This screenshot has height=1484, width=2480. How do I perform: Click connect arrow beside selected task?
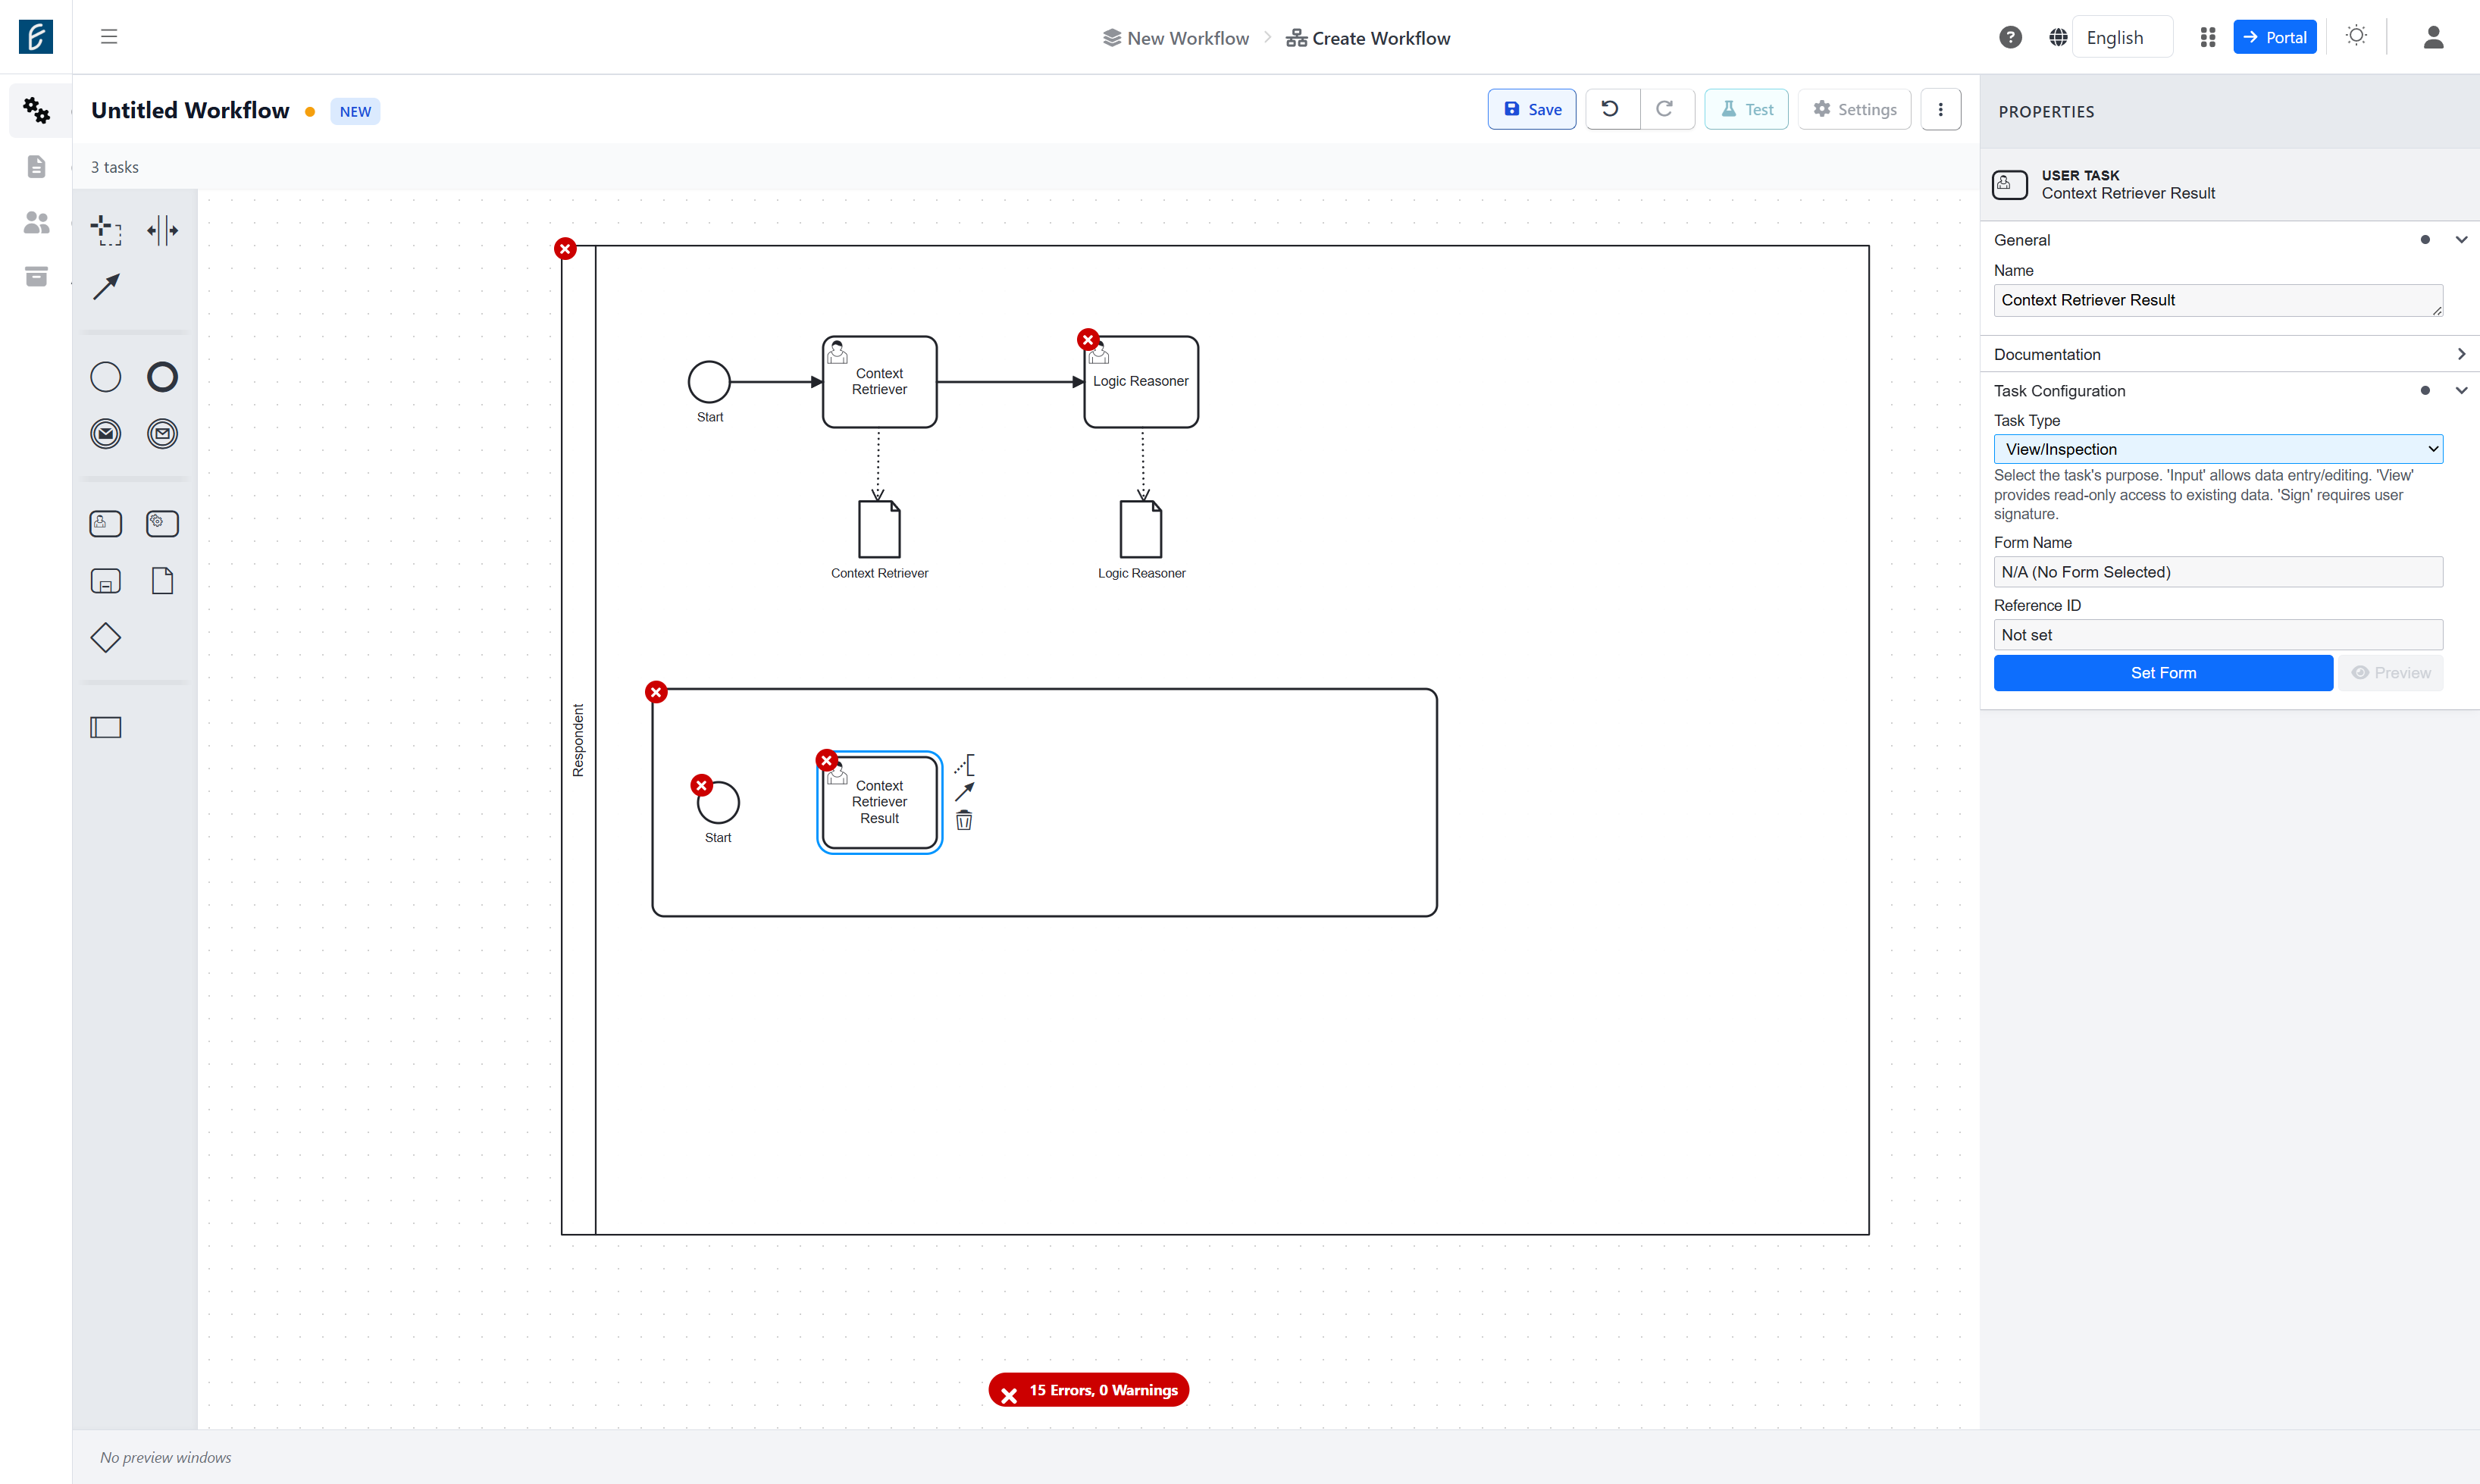(x=964, y=792)
